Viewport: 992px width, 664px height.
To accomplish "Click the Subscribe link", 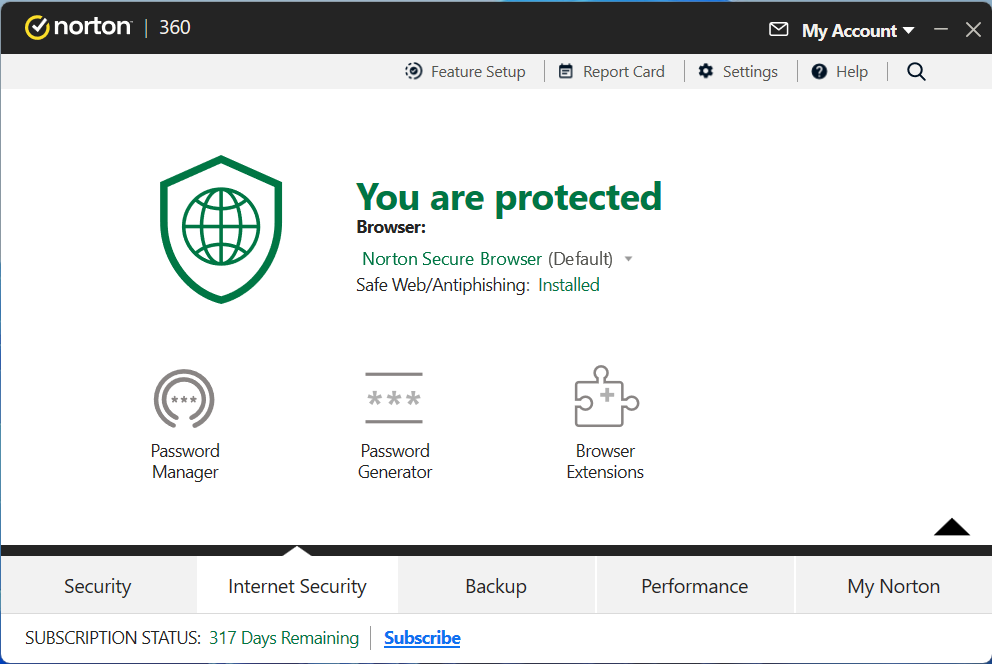I will (422, 637).
